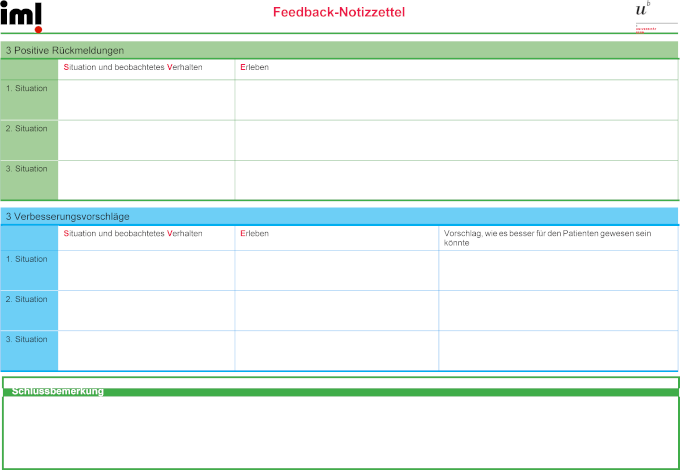Click the Schlussbemerkung heading bar
The width and height of the screenshot is (680, 470).
341,392
